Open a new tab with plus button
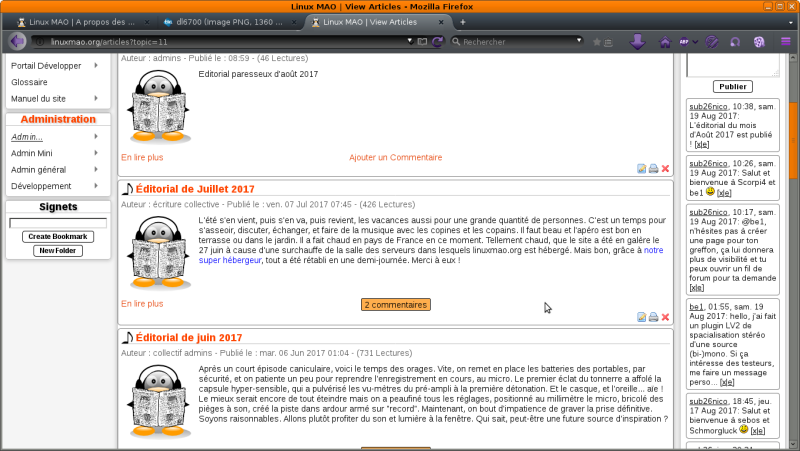The image size is (800, 451). (463, 22)
